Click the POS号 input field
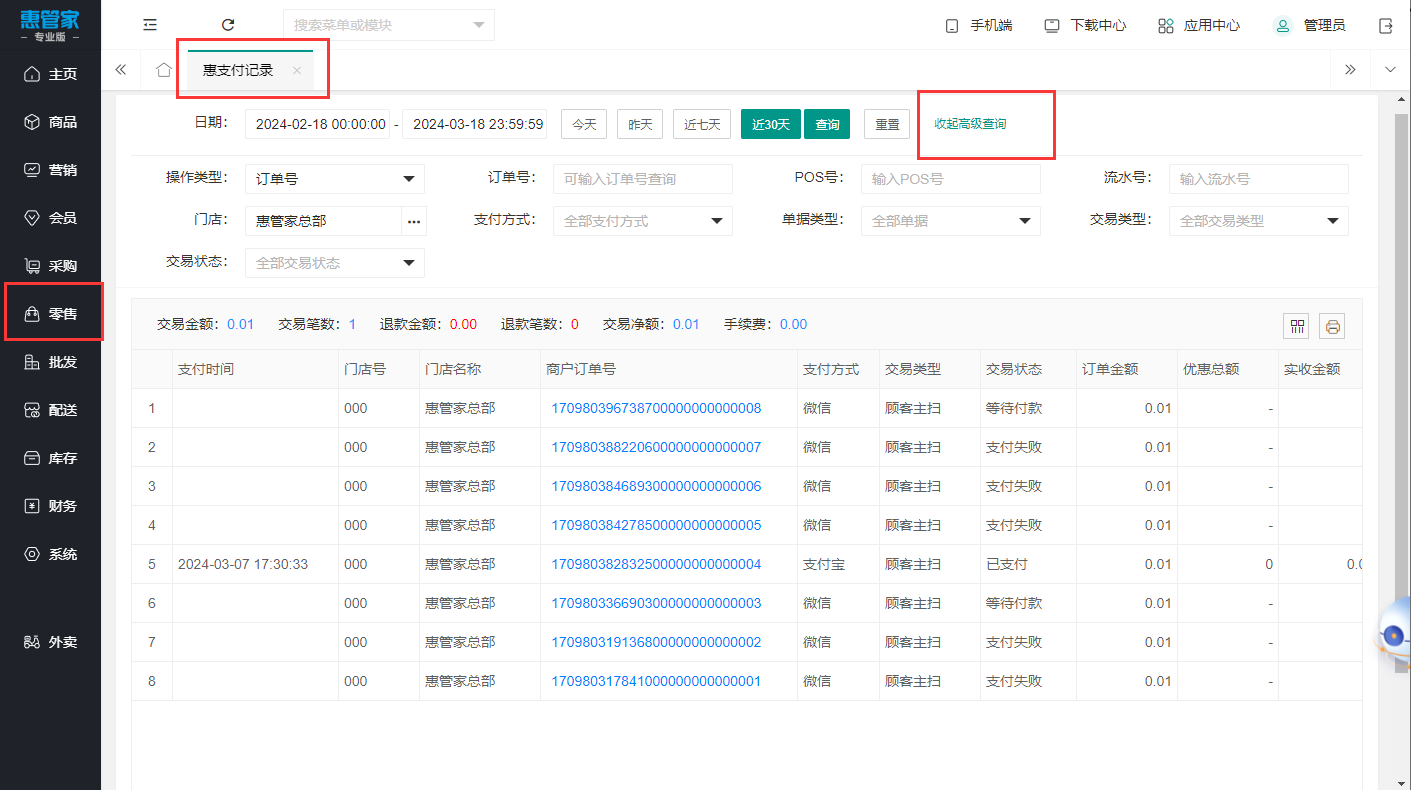Image resolution: width=1411 pixels, height=790 pixels. [951, 179]
